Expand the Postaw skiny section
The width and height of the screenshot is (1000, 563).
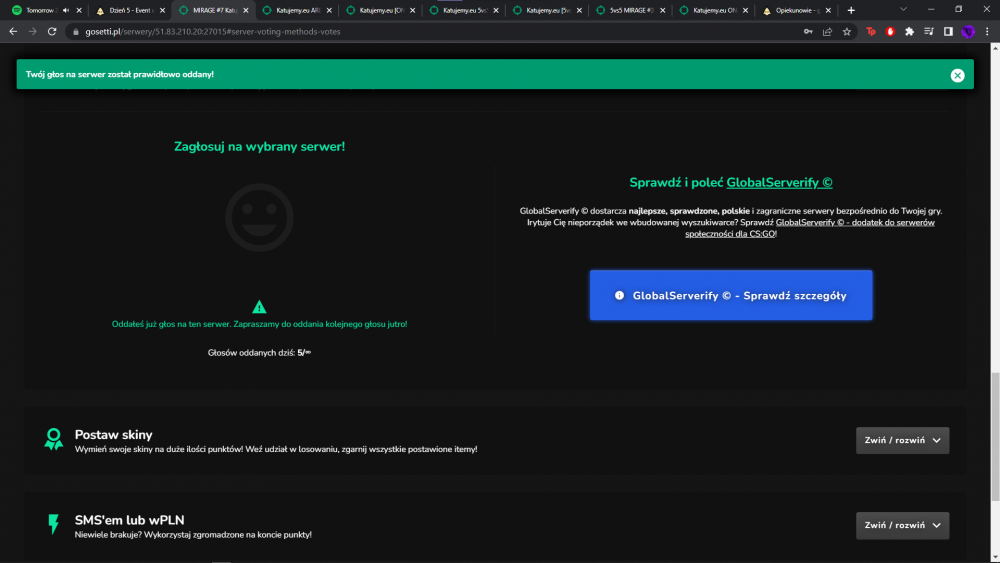coord(902,441)
